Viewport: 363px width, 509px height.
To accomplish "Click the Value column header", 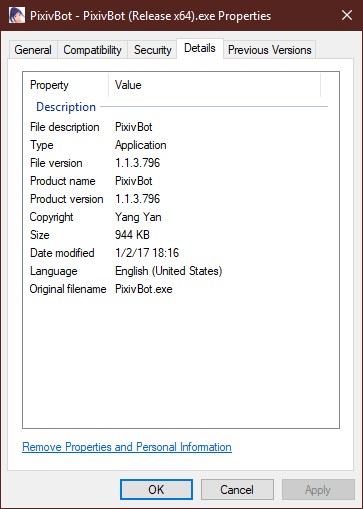I will (215, 85).
